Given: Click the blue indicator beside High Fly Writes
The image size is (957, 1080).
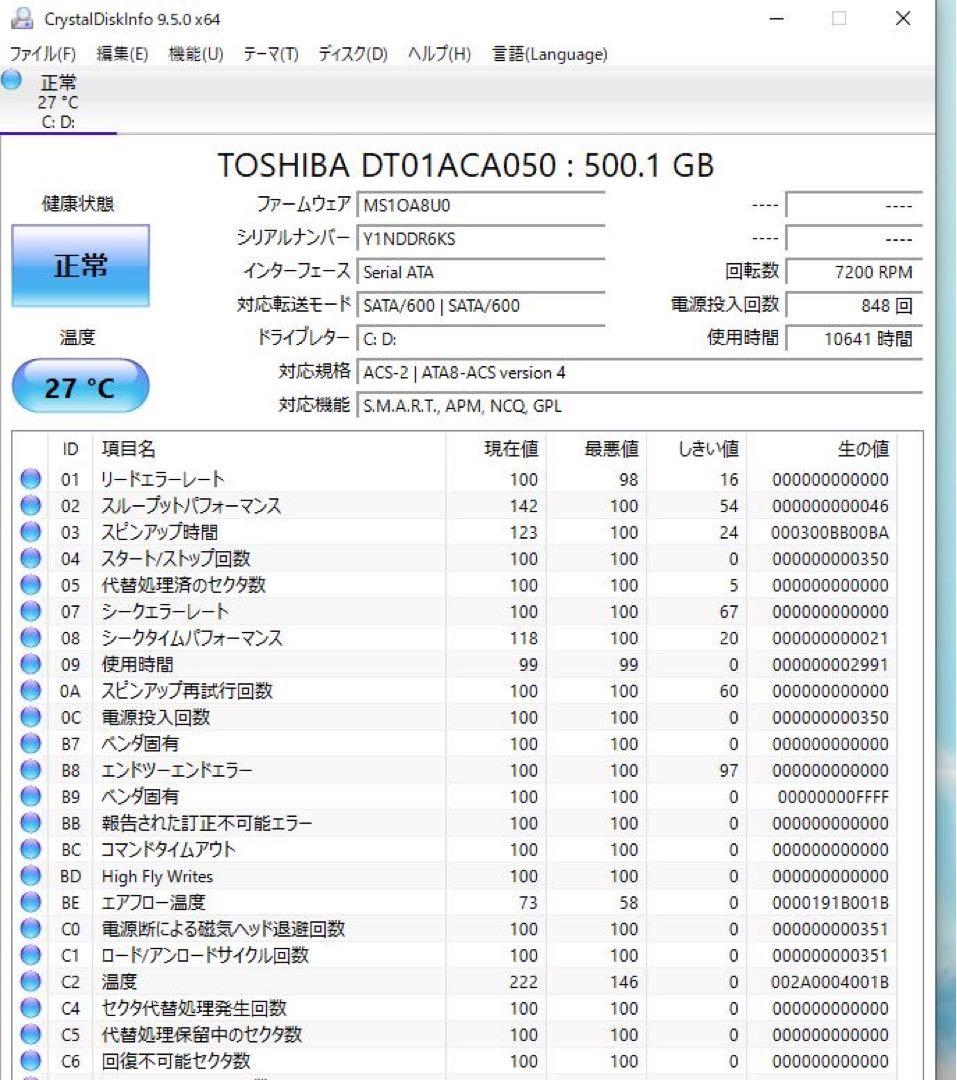Looking at the screenshot, I should pyautogui.click(x=29, y=876).
